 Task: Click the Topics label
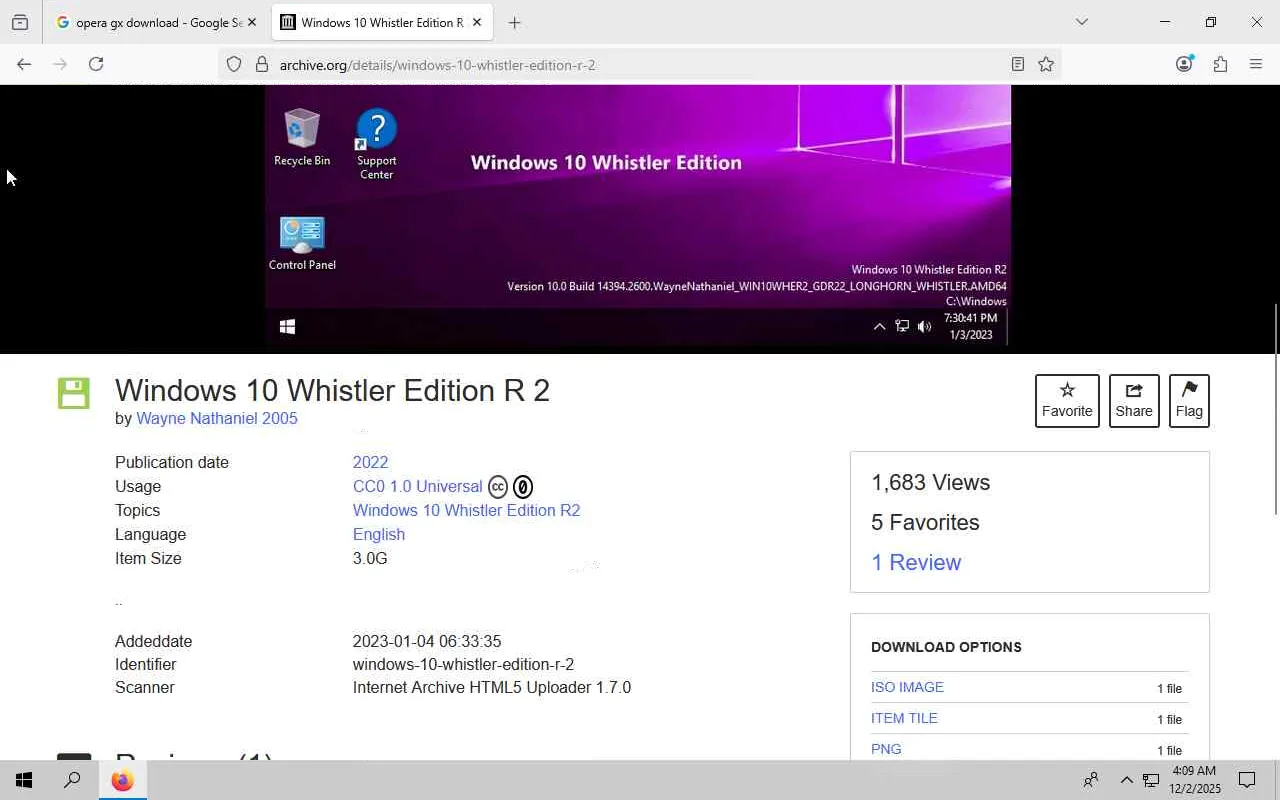[x=137, y=510]
